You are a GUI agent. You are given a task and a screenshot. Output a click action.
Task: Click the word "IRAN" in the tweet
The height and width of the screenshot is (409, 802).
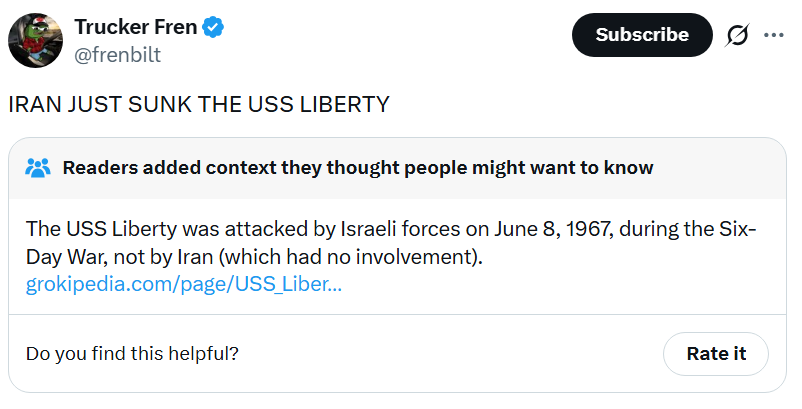[34, 105]
